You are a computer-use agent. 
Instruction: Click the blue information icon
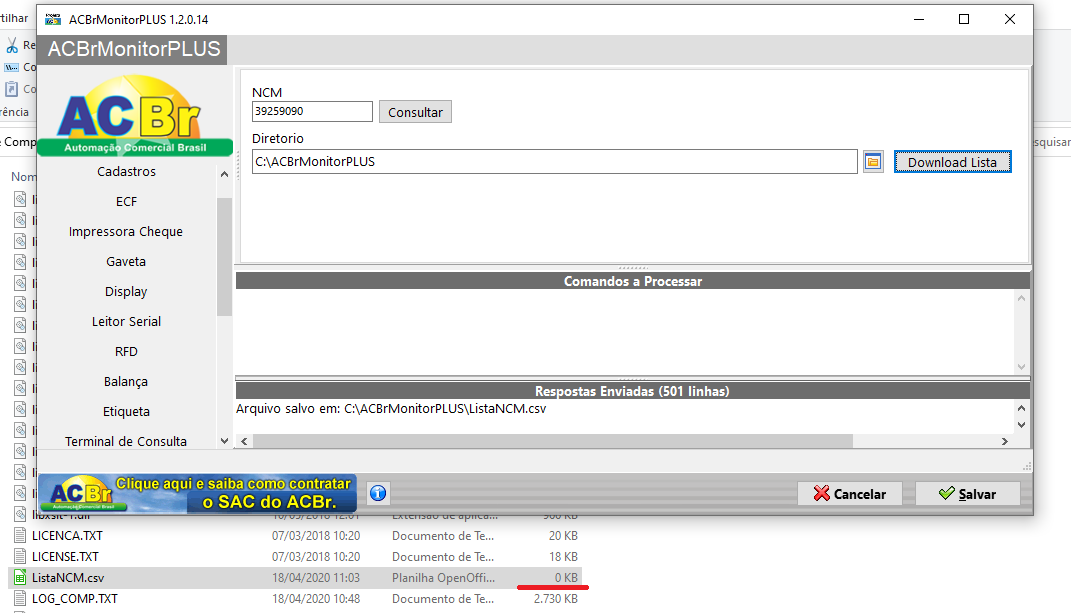point(378,493)
